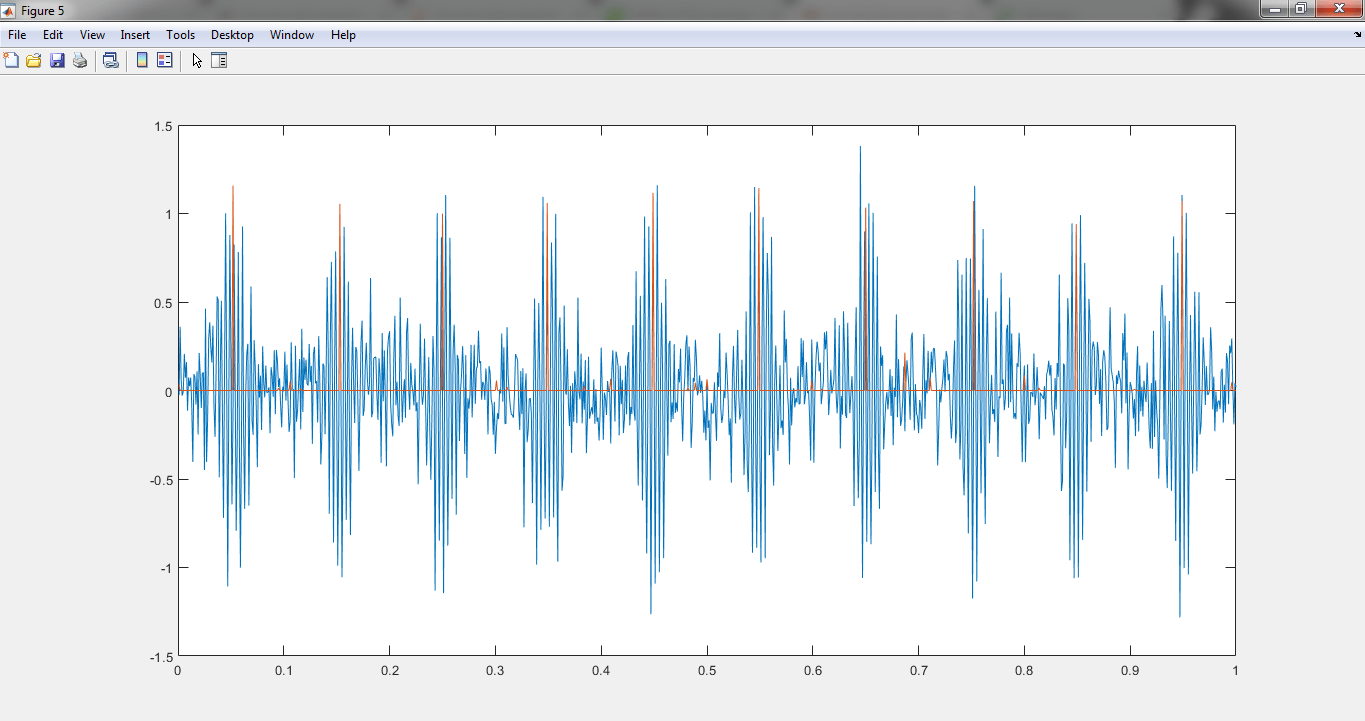The image size is (1365, 721).
Task: Insert a legend using the toolbar icon
Action: click(165, 60)
